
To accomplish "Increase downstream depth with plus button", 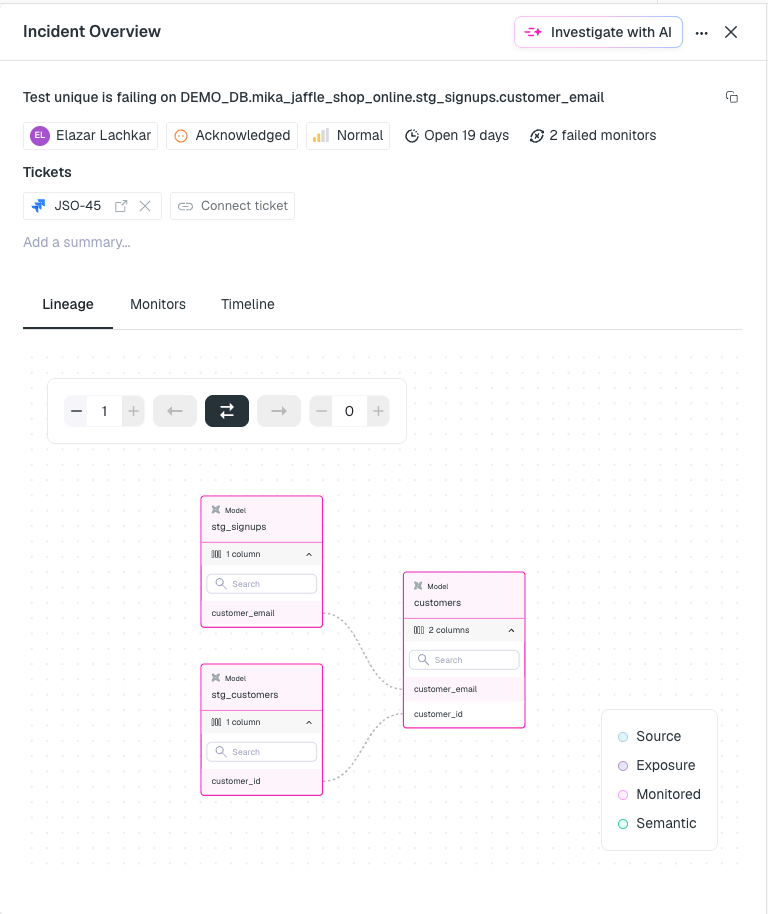I will (x=378, y=411).
